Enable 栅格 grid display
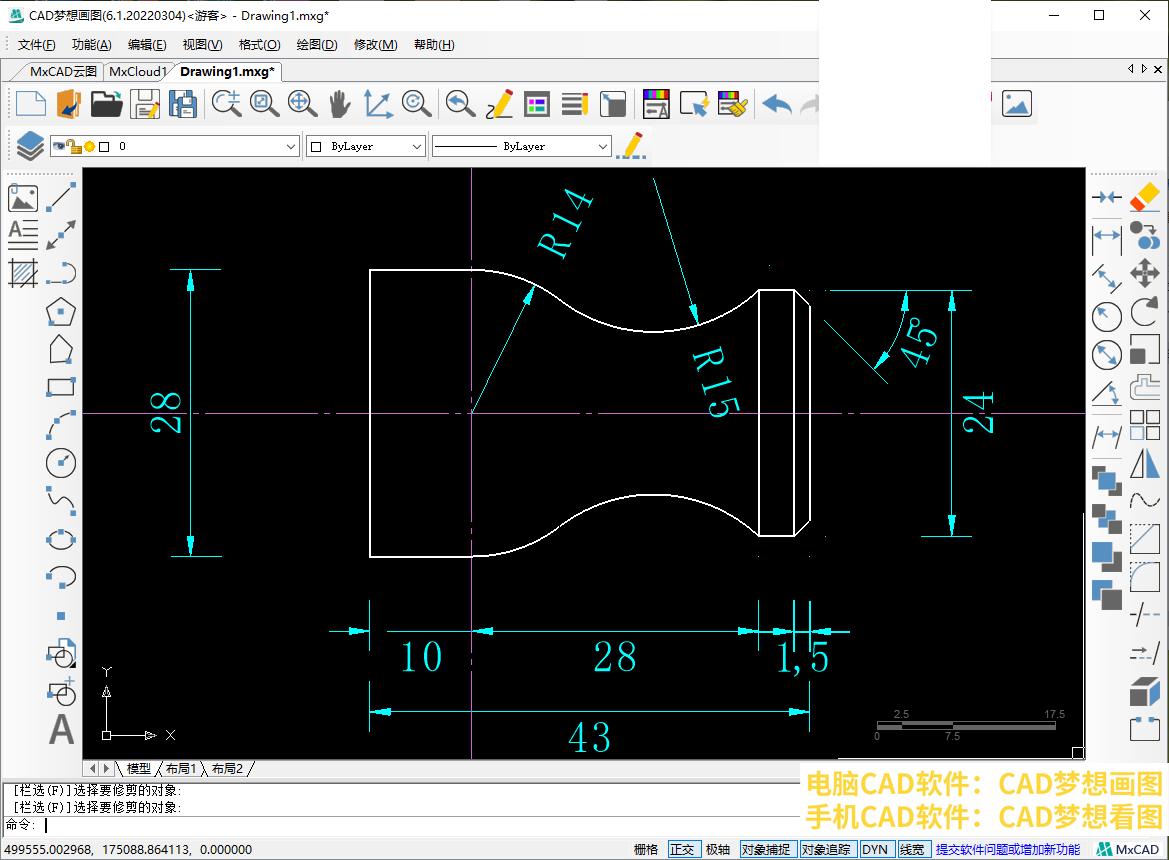 [x=646, y=849]
